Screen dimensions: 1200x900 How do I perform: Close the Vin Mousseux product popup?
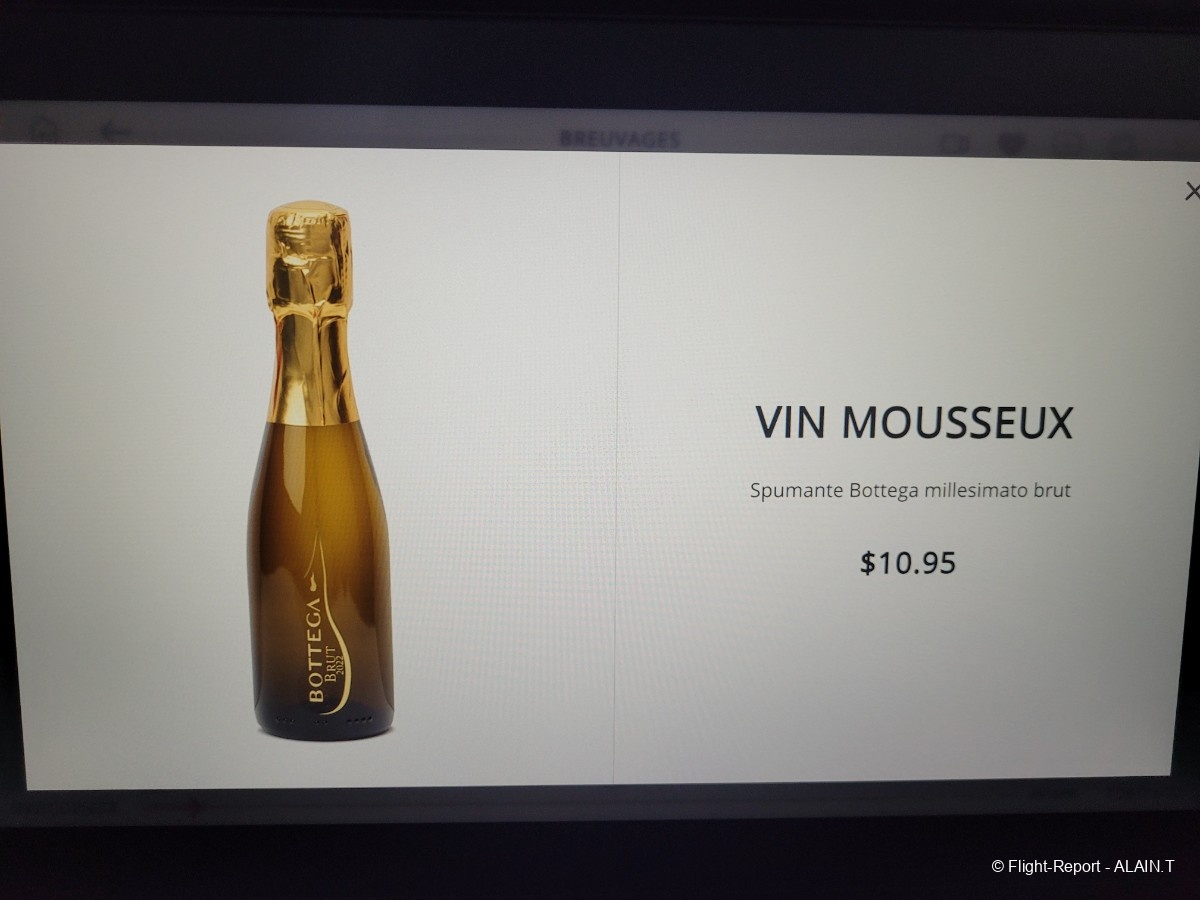pyautogui.click(x=1191, y=191)
